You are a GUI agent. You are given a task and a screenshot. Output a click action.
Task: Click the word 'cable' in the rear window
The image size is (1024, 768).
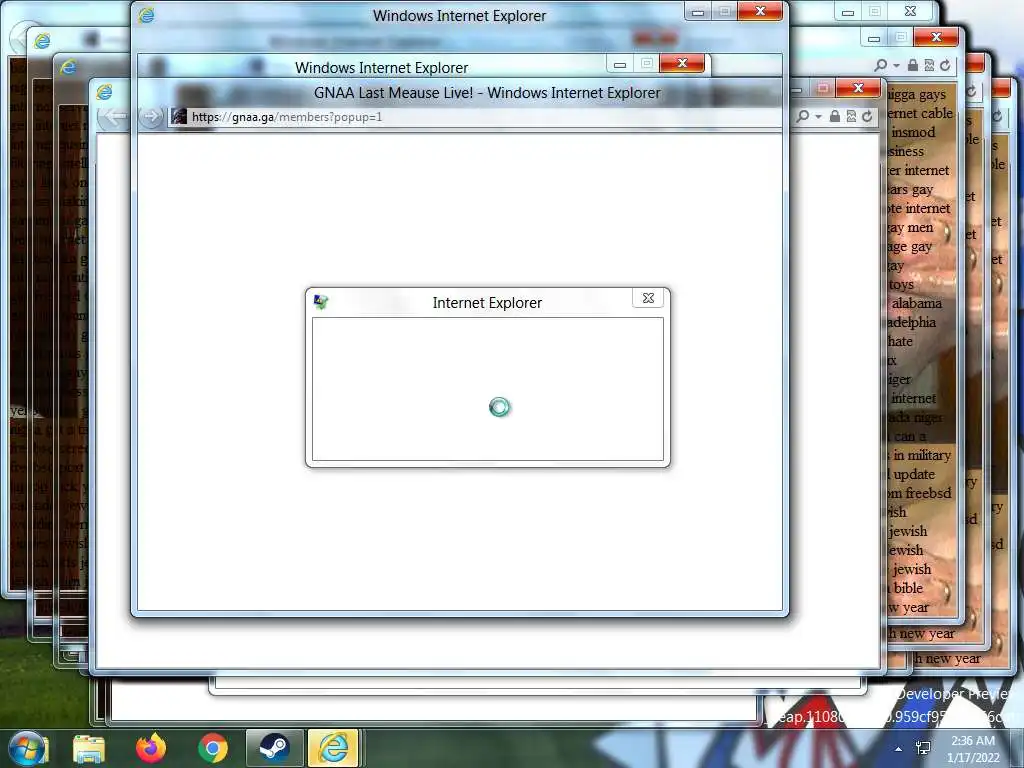[936, 113]
